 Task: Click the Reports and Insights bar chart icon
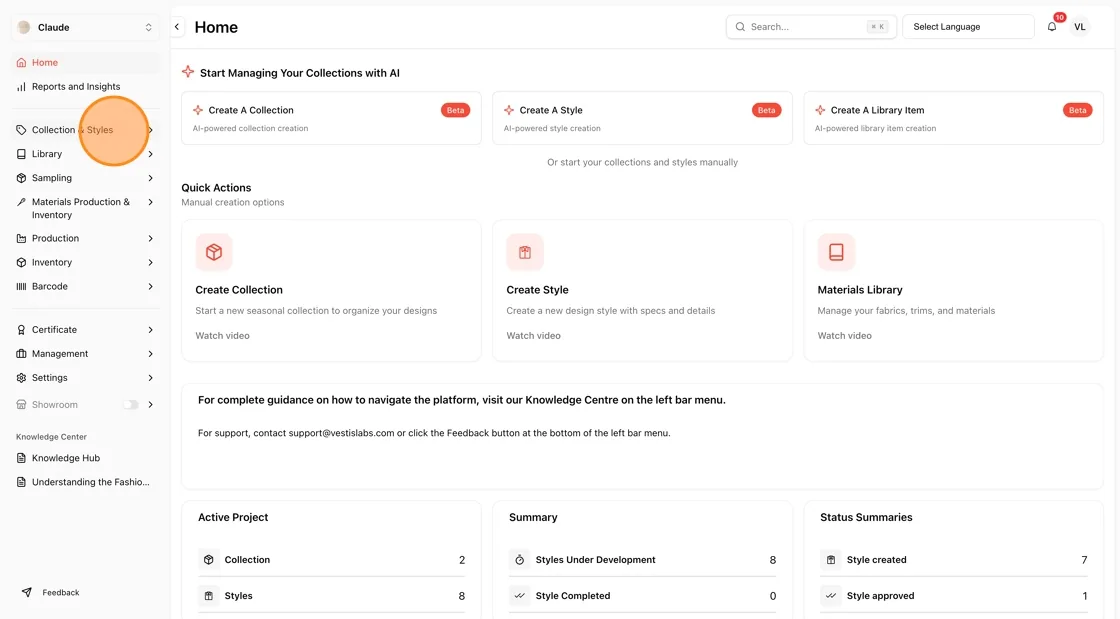(x=21, y=86)
